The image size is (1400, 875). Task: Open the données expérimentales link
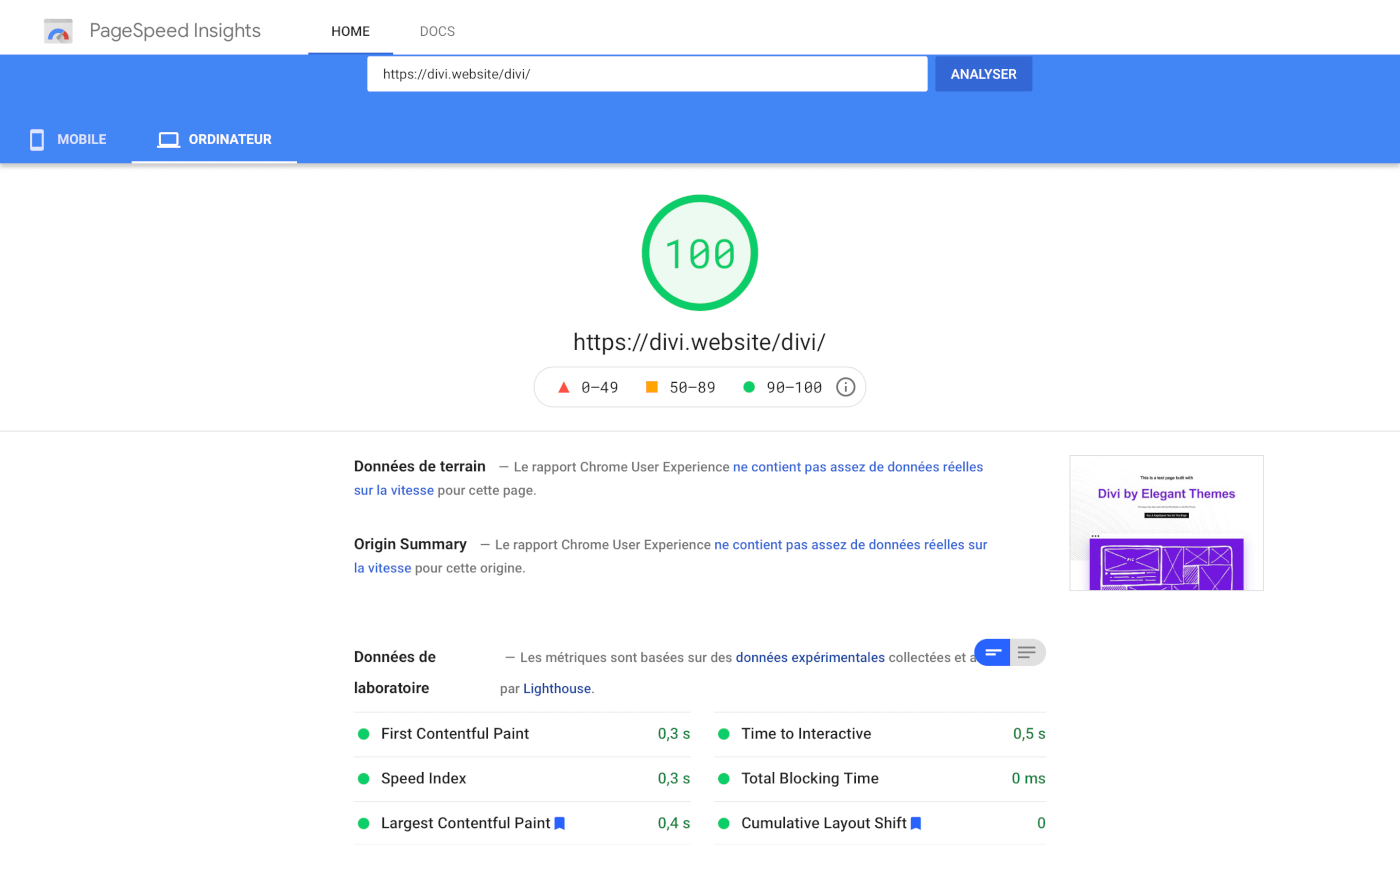[810, 658]
